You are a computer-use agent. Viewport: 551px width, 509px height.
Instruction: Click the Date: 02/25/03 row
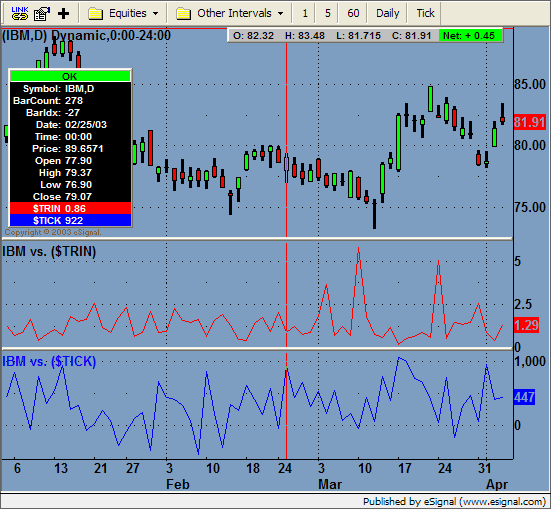[x=71, y=124]
